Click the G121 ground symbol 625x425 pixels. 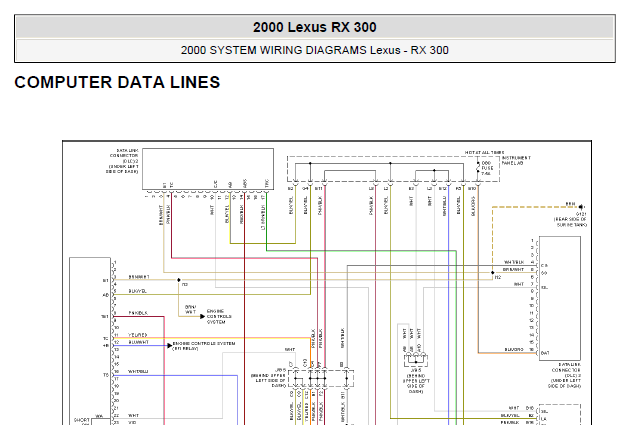coord(581,207)
